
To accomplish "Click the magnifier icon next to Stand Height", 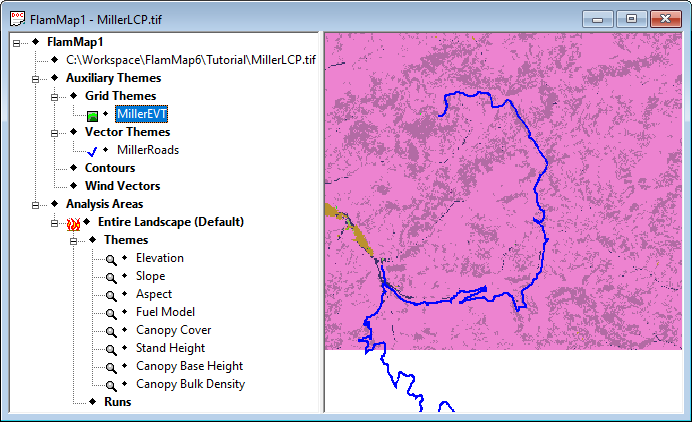I will pos(111,350).
